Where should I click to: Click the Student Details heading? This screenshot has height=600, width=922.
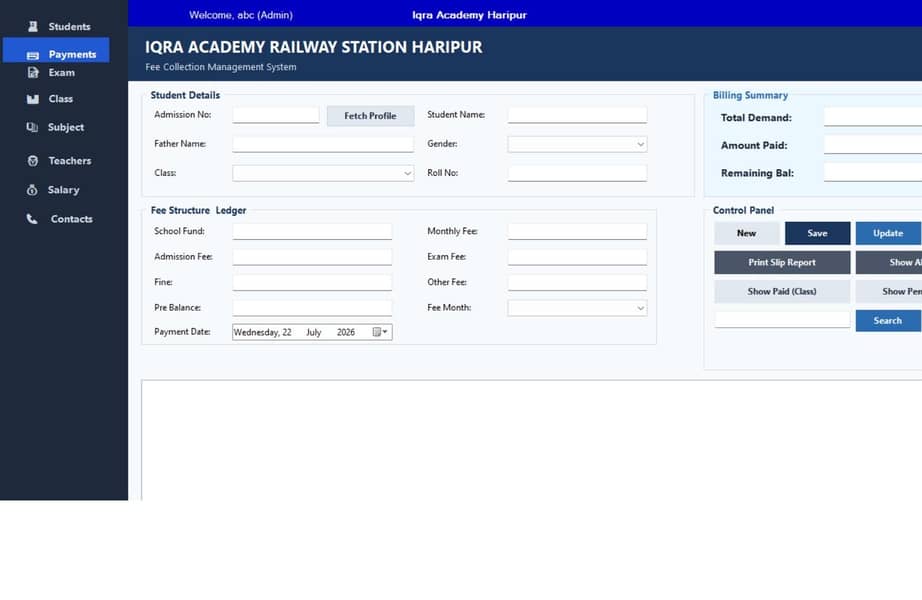point(185,95)
